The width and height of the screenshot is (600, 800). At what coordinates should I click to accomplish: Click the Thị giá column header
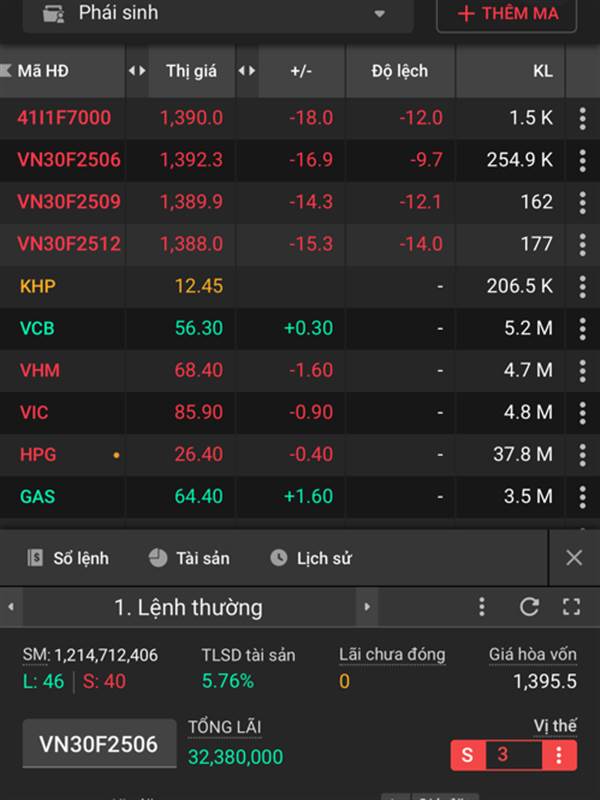pyautogui.click(x=191, y=71)
